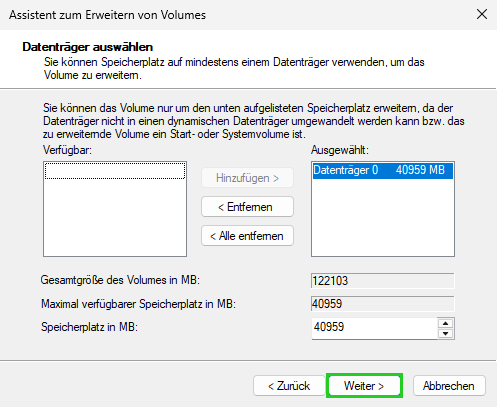Click the < Entfernen button

[x=247, y=207]
